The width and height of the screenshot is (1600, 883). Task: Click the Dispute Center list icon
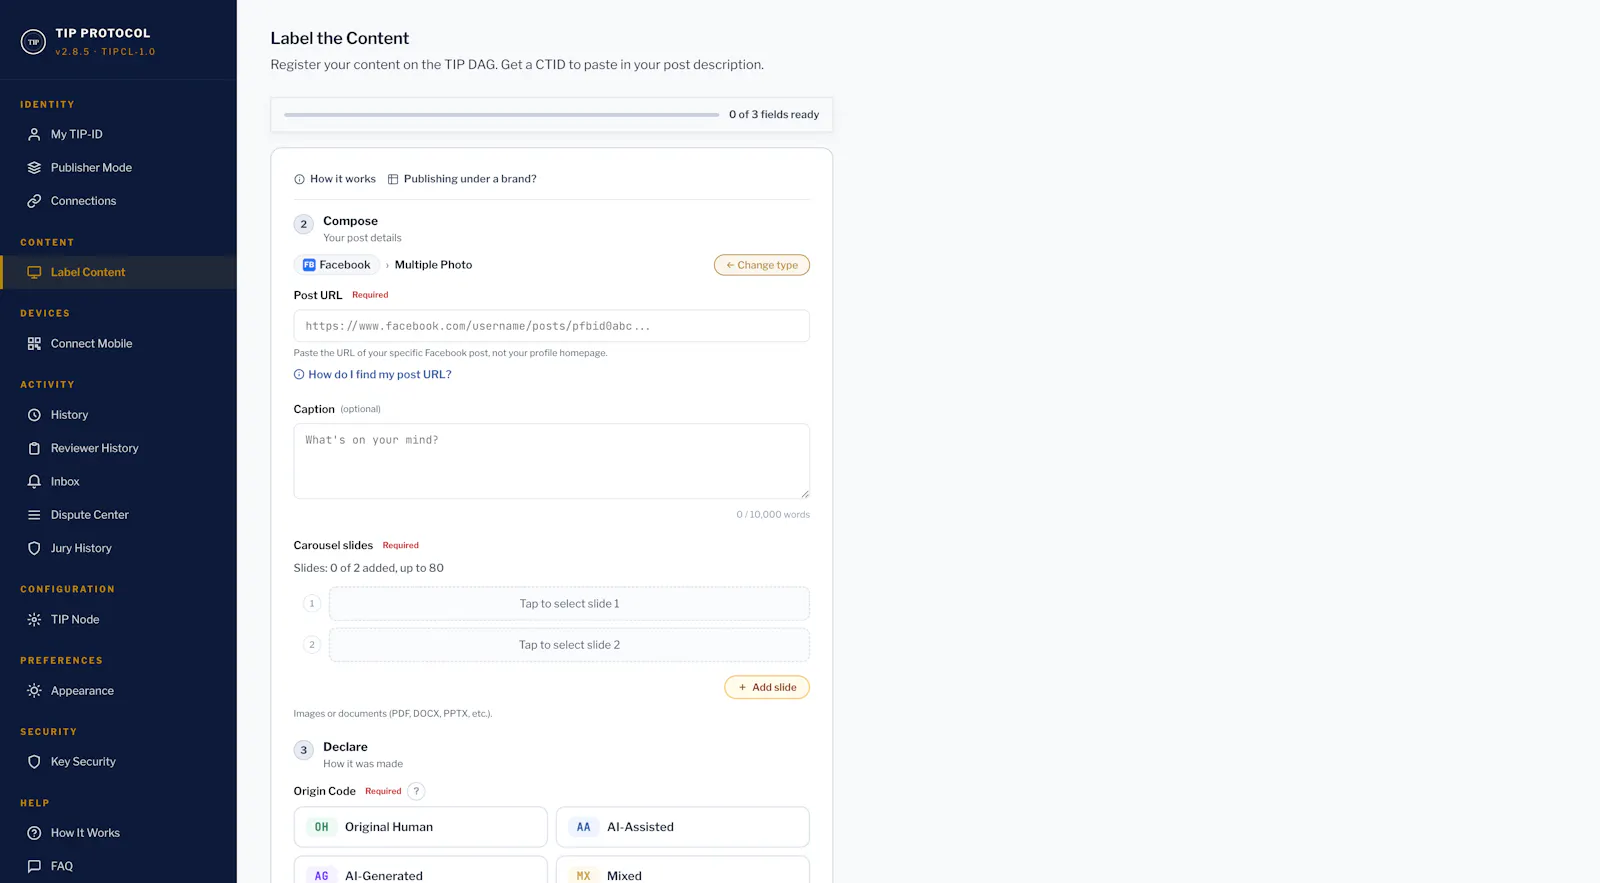point(34,515)
